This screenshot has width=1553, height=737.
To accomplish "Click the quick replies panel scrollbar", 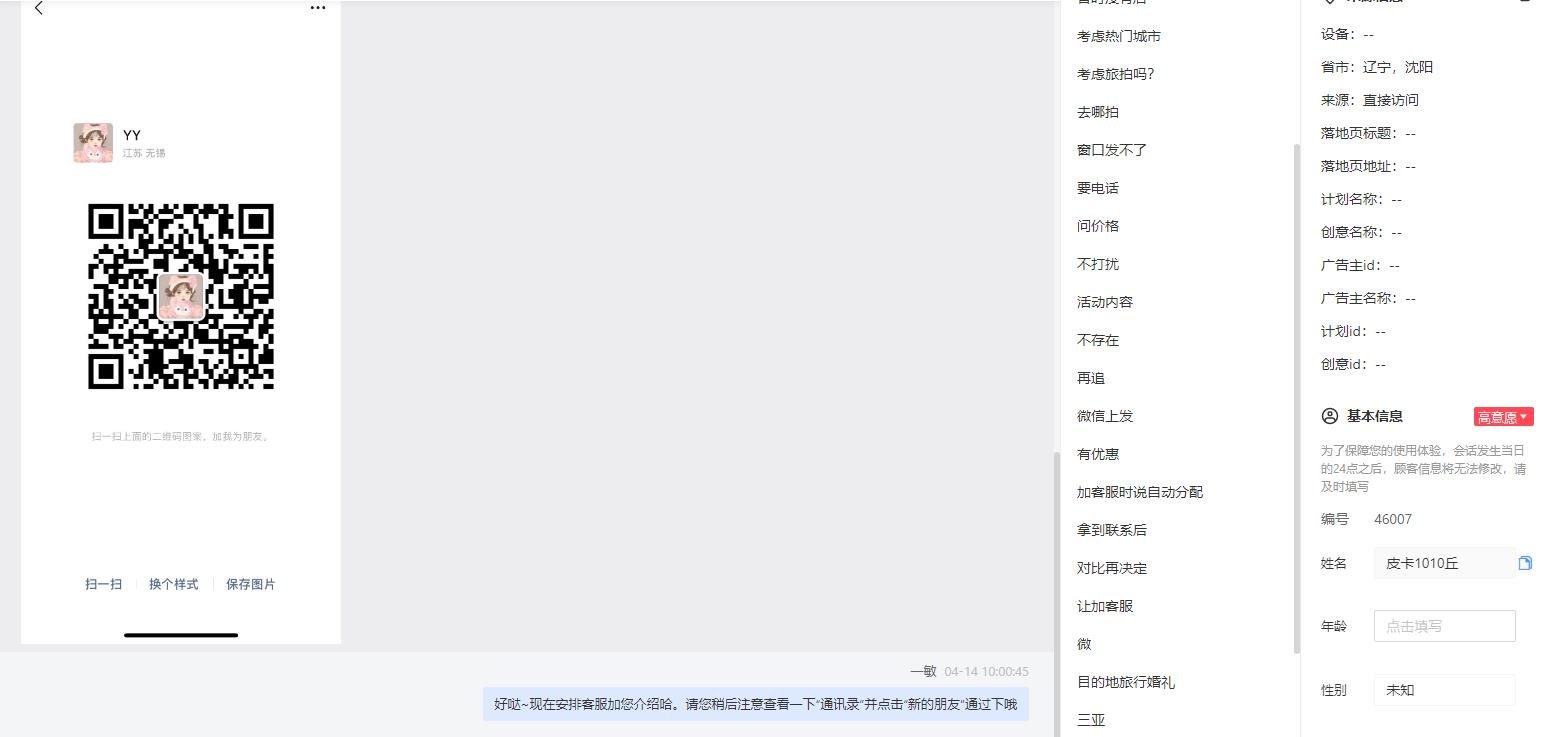I will [x=1297, y=398].
